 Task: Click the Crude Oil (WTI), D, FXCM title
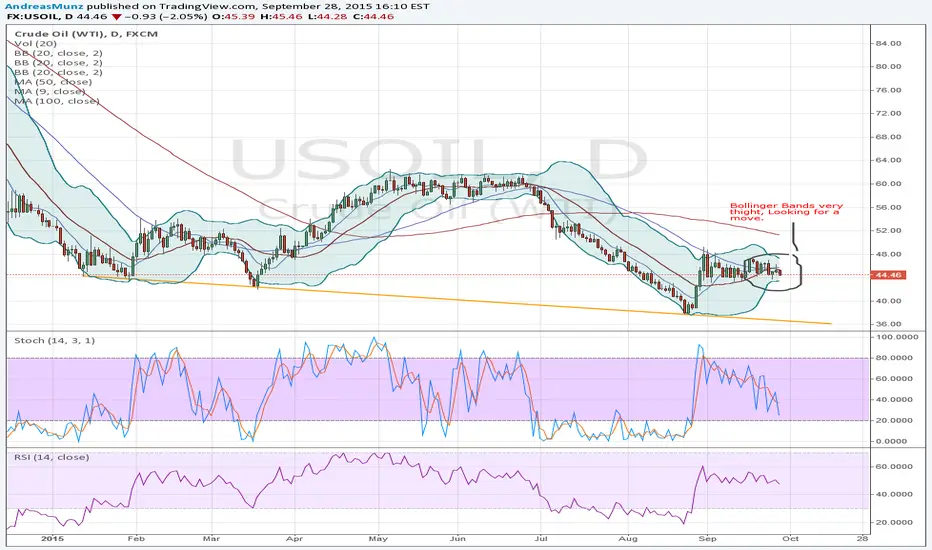[86, 34]
